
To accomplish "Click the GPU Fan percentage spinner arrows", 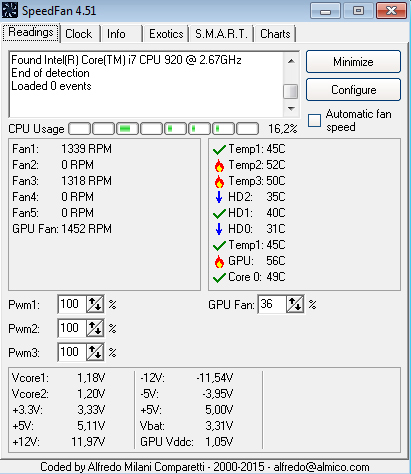I will click(295, 304).
